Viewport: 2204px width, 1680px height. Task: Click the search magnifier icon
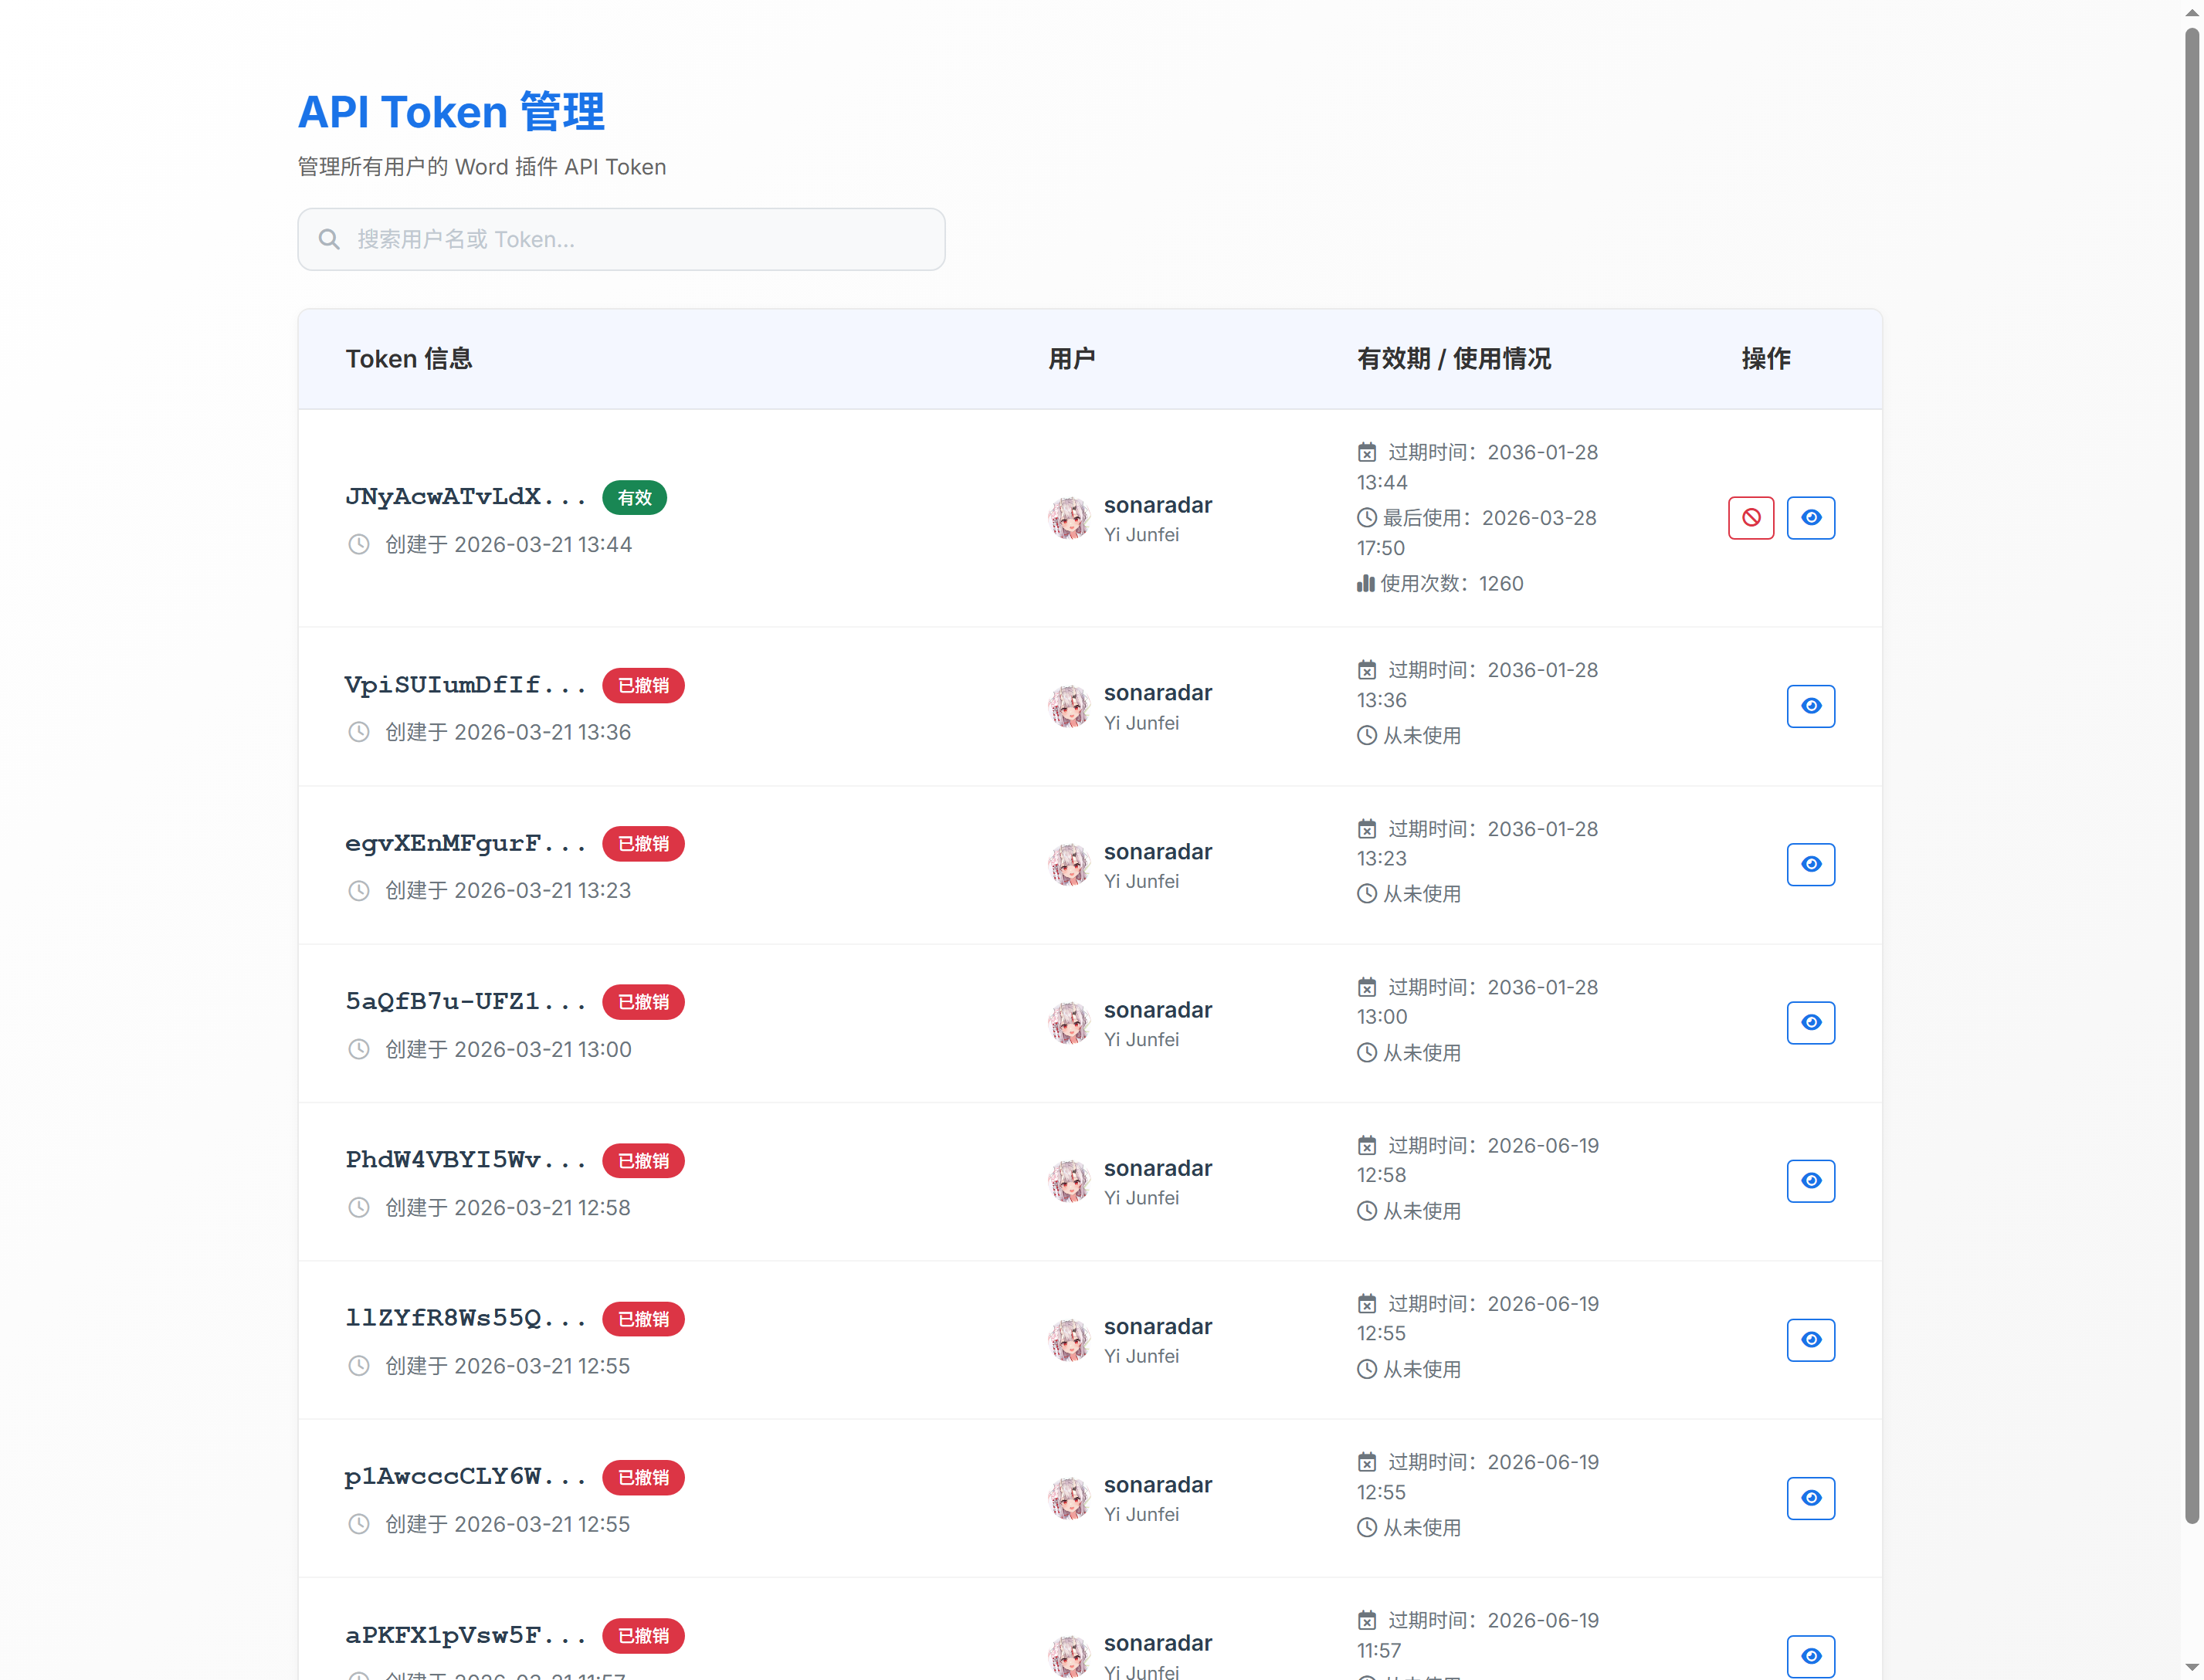pos(329,239)
